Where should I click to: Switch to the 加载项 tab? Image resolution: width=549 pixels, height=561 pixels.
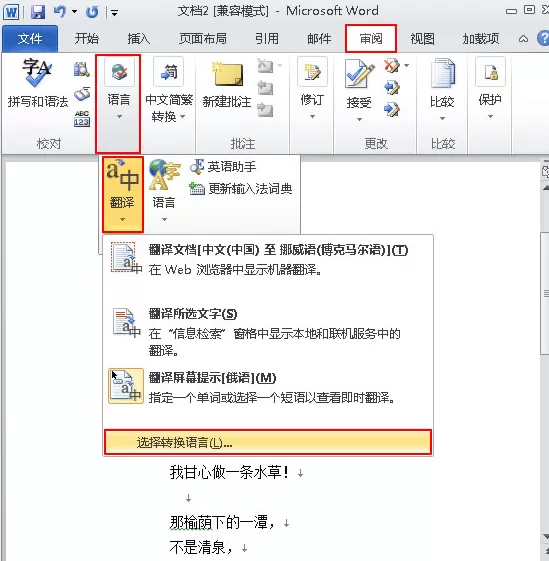click(481, 38)
